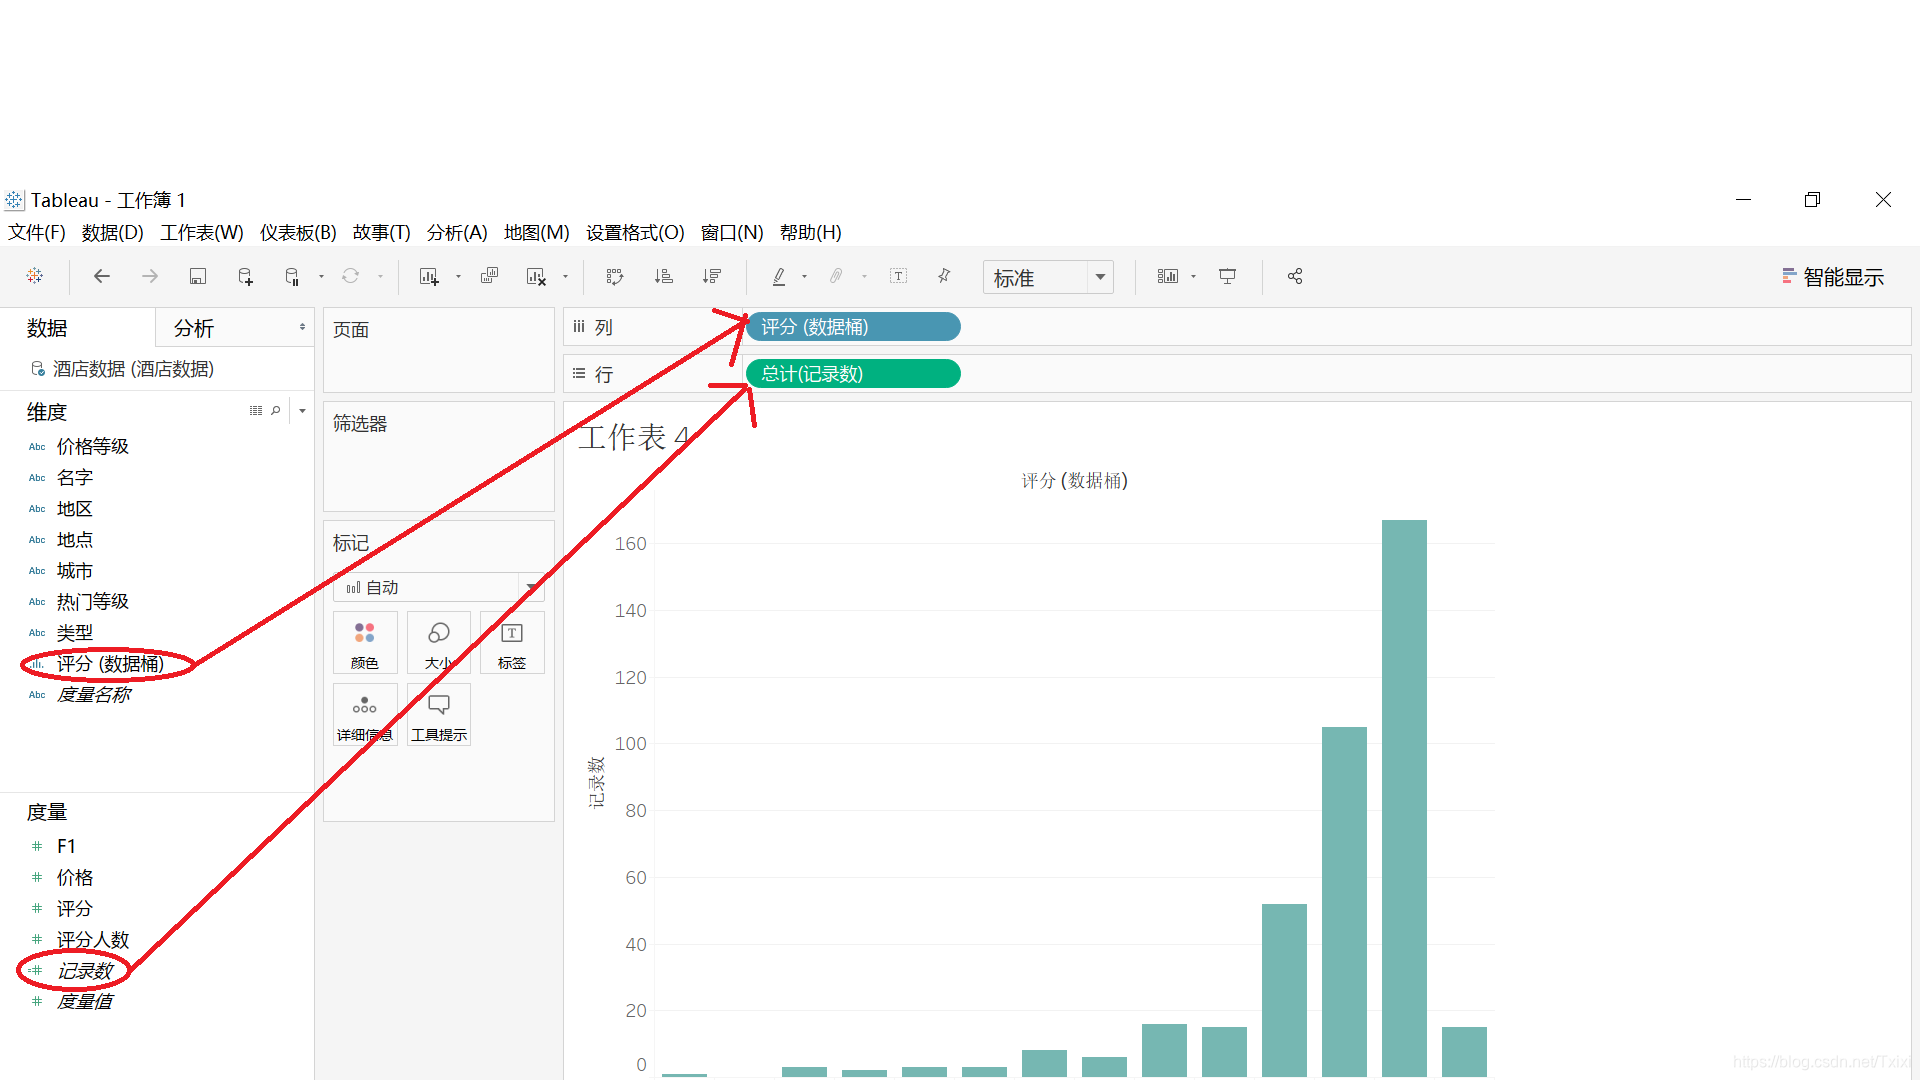Select the 价格等级 dimension
This screenshot has height=1080, width=1920.
tap(93, 446)
